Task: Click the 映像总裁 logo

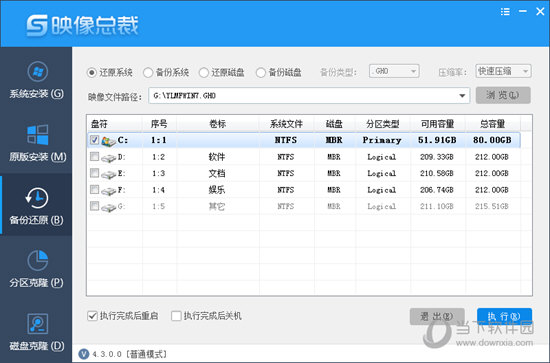Action: (83, 25)
